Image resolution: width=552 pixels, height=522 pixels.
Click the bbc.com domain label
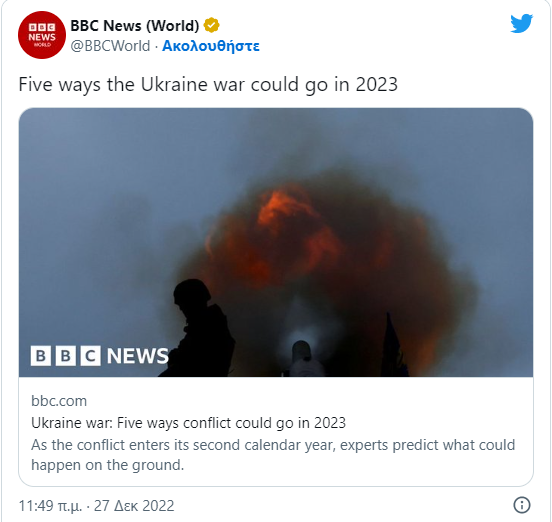(x=59, y=401)
